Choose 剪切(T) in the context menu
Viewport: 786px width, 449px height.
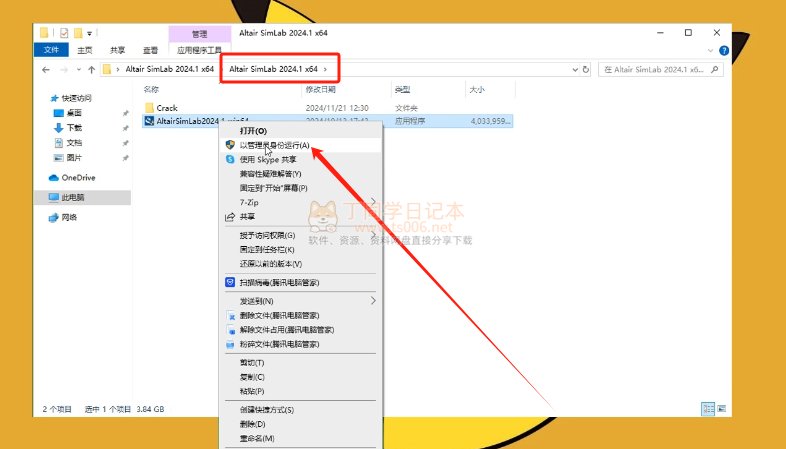tap(301, 363)
